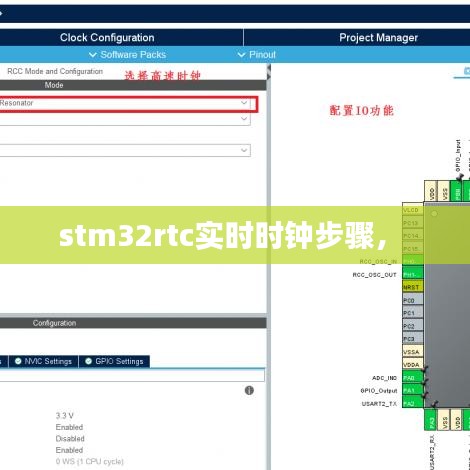Expand the Pinout menu
Image resolution: width=470 pixels, height=470 pixels.
click(x=257, y=55)
